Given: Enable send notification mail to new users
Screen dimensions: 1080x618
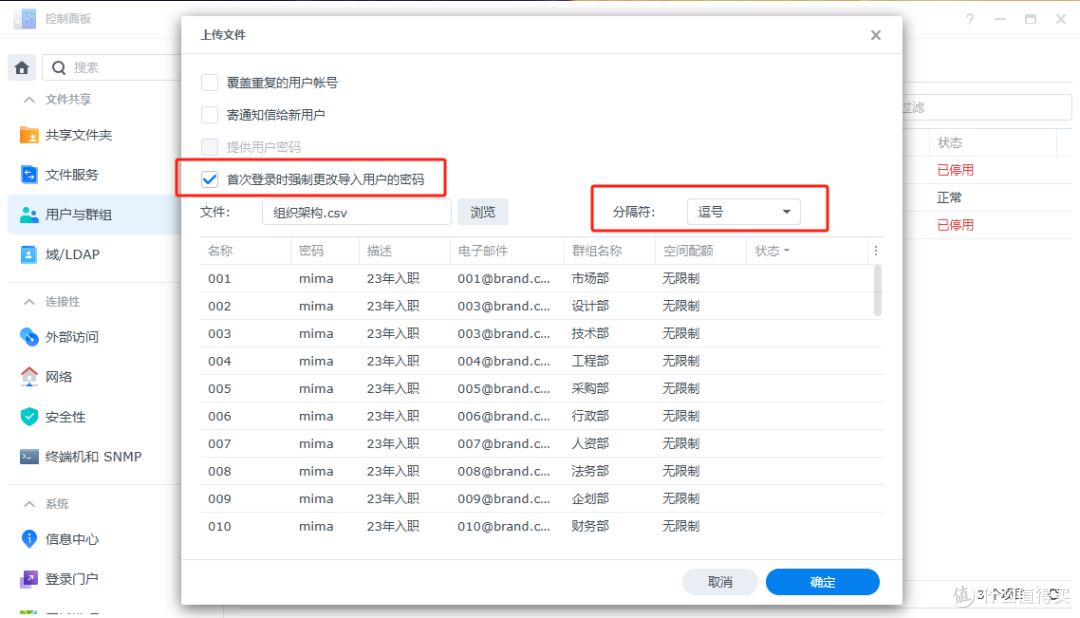Looking at the screenshot, I should click(209, 114).
